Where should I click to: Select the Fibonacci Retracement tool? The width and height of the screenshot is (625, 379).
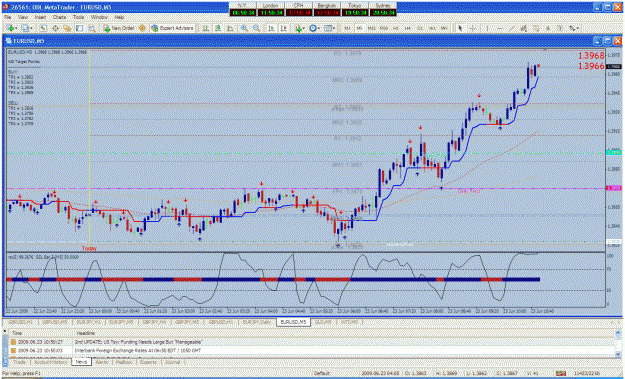[536, 28]
